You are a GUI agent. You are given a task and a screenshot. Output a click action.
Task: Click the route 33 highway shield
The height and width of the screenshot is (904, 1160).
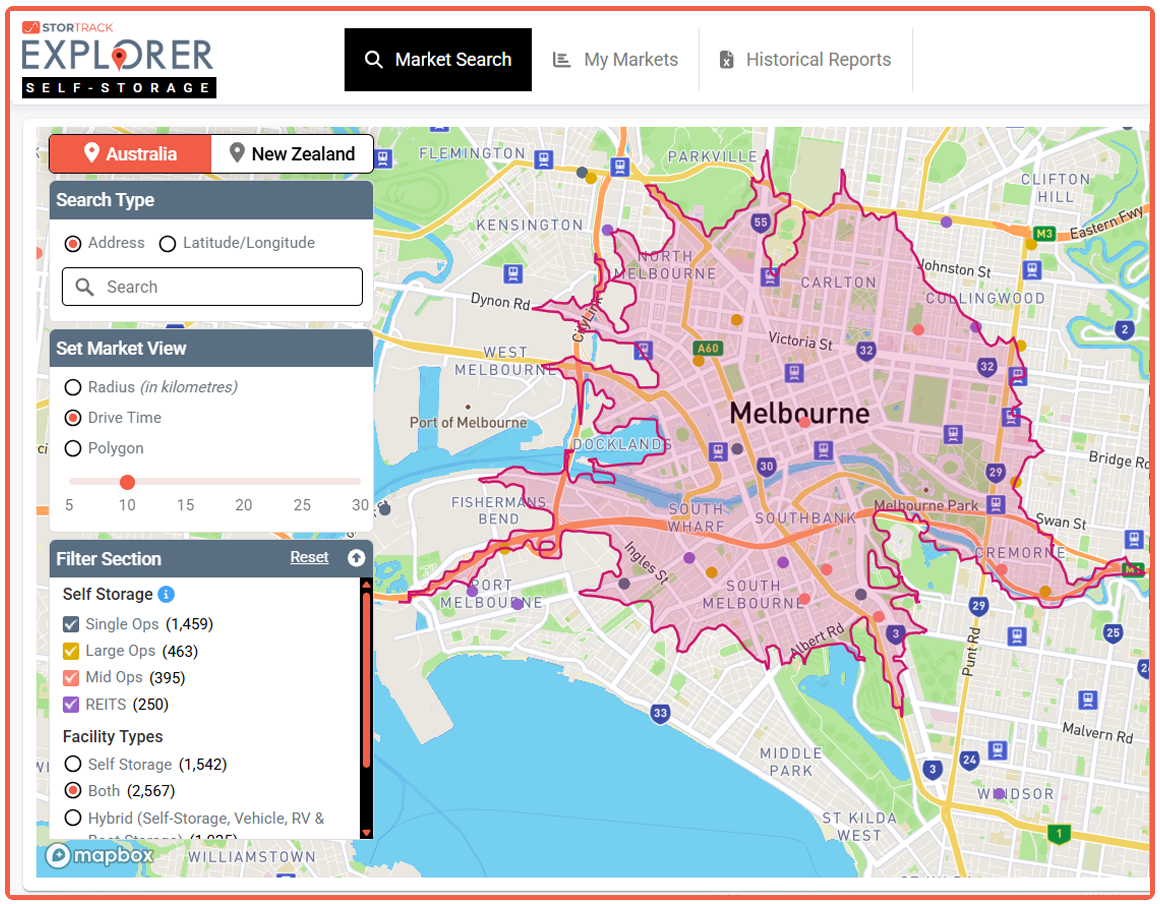click(659, 713)
